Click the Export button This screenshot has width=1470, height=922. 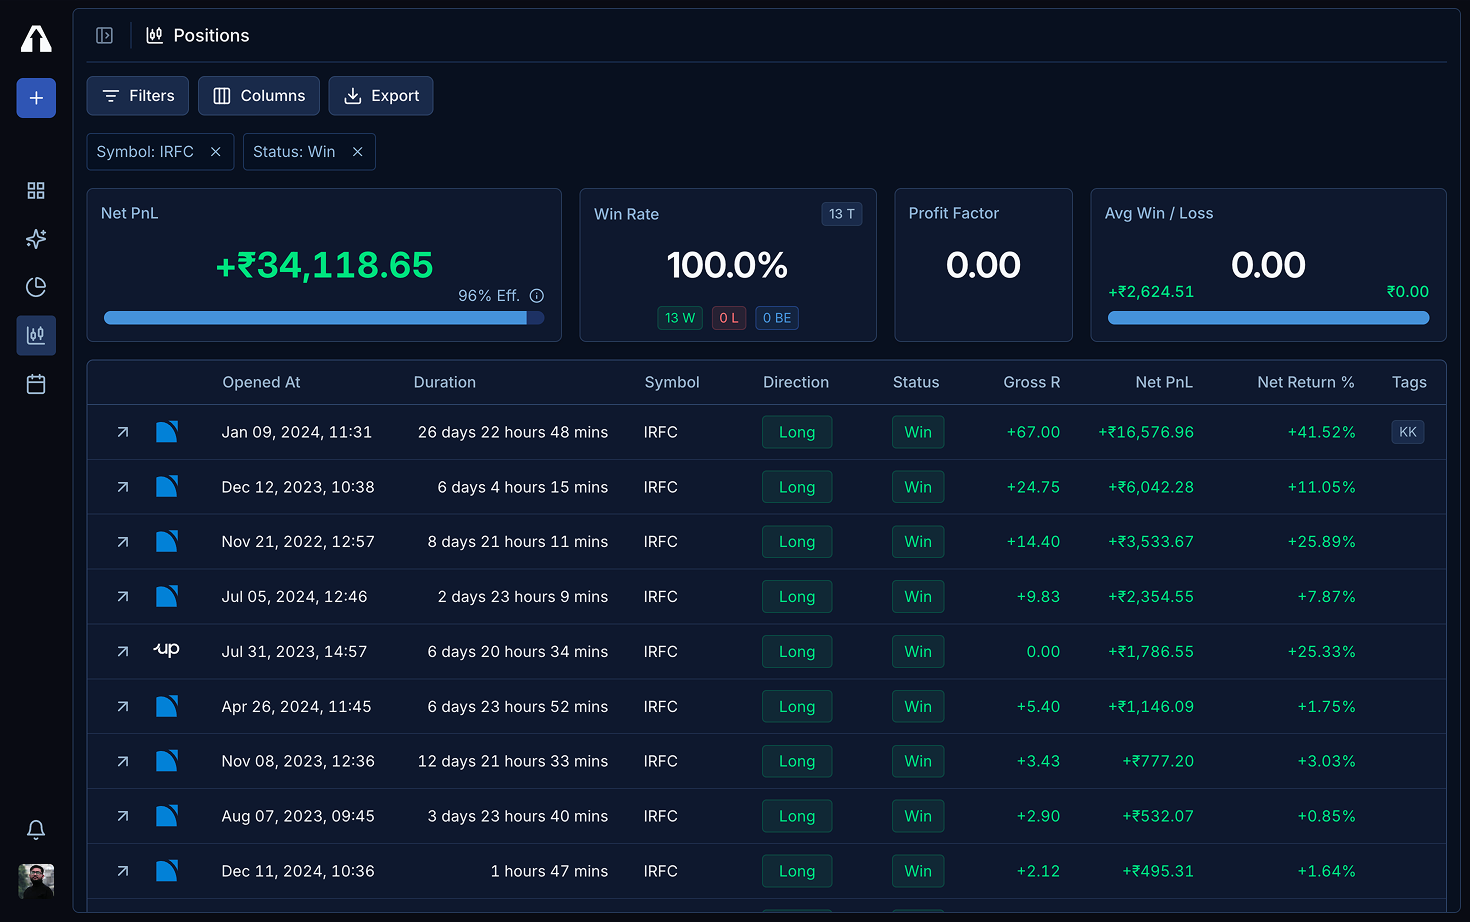coord(381,95)
